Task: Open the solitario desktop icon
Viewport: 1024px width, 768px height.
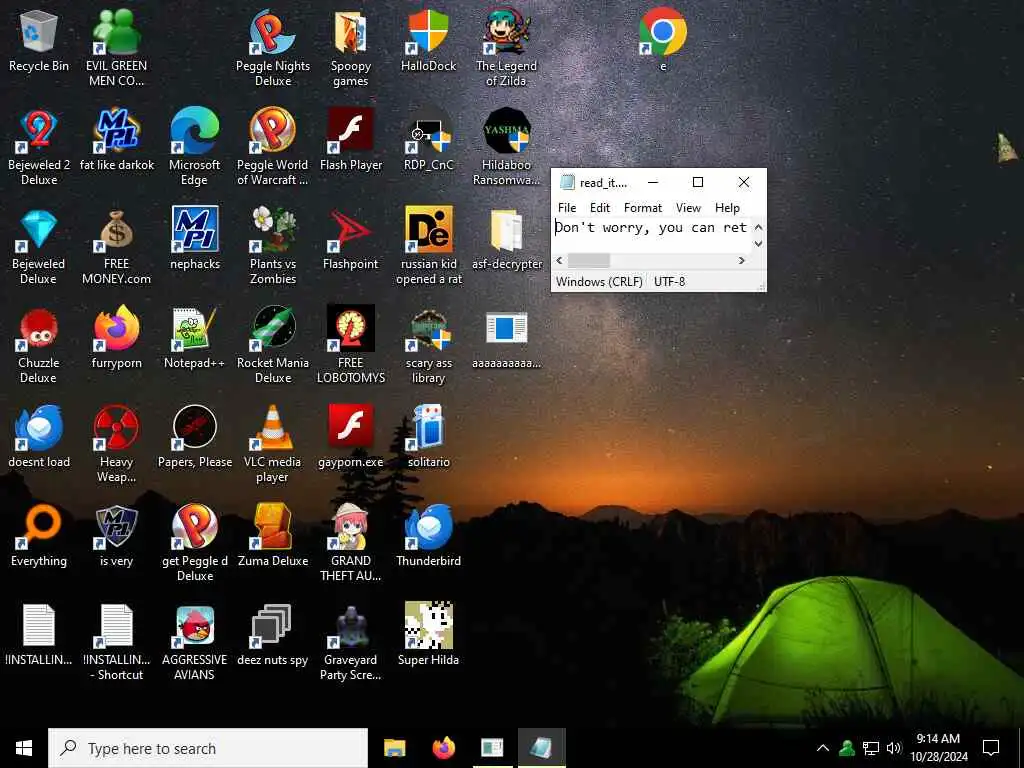Action: tap(428, 436)
